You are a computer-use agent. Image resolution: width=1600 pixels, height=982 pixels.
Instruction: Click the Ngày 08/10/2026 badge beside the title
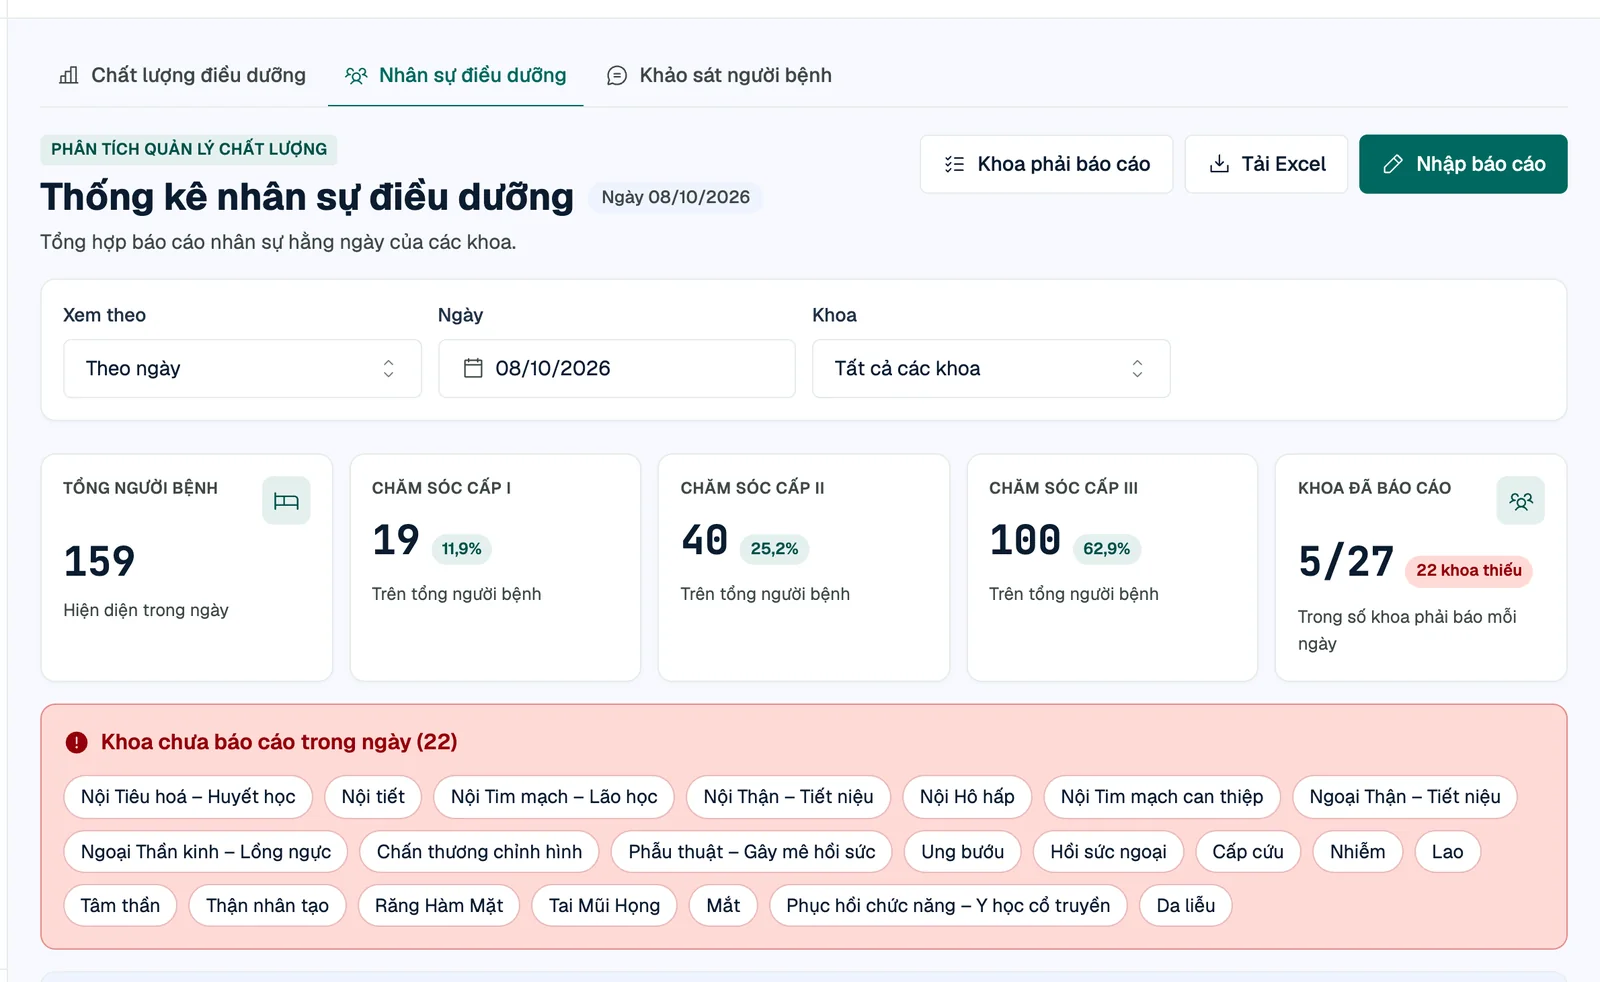pyautogui.click(x=675, y=197)
